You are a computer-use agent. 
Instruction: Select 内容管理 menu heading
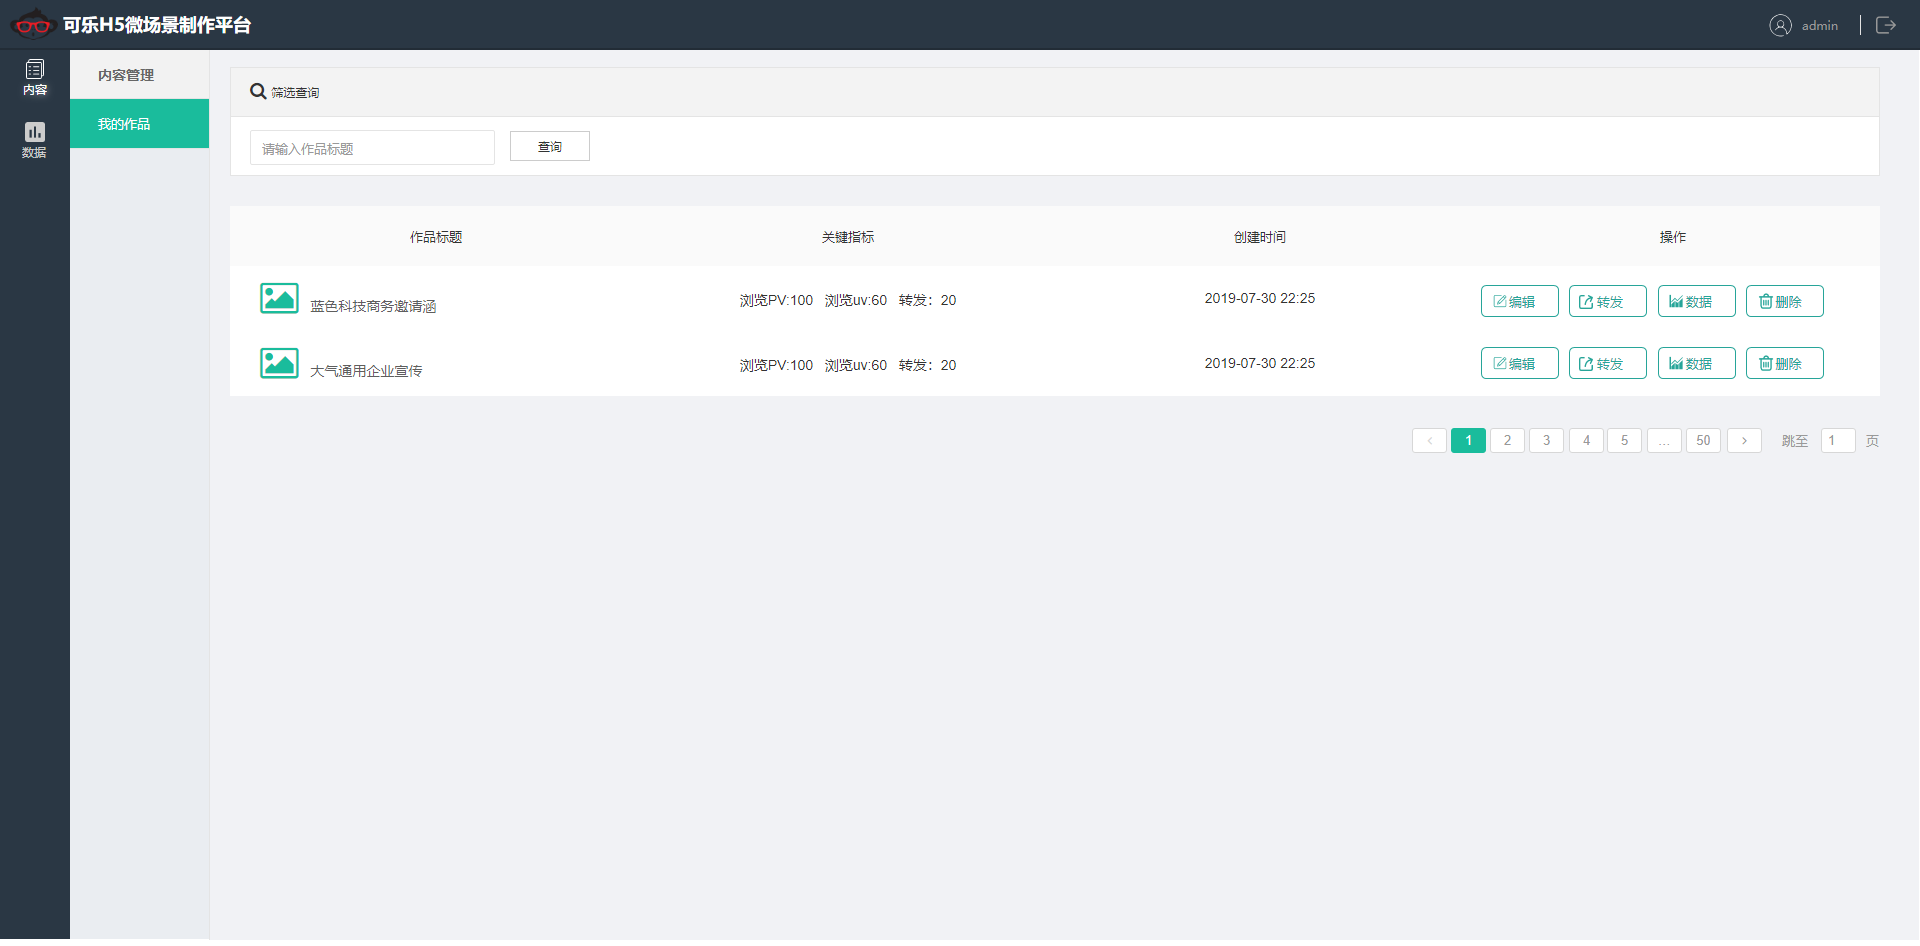pos(126,75)
